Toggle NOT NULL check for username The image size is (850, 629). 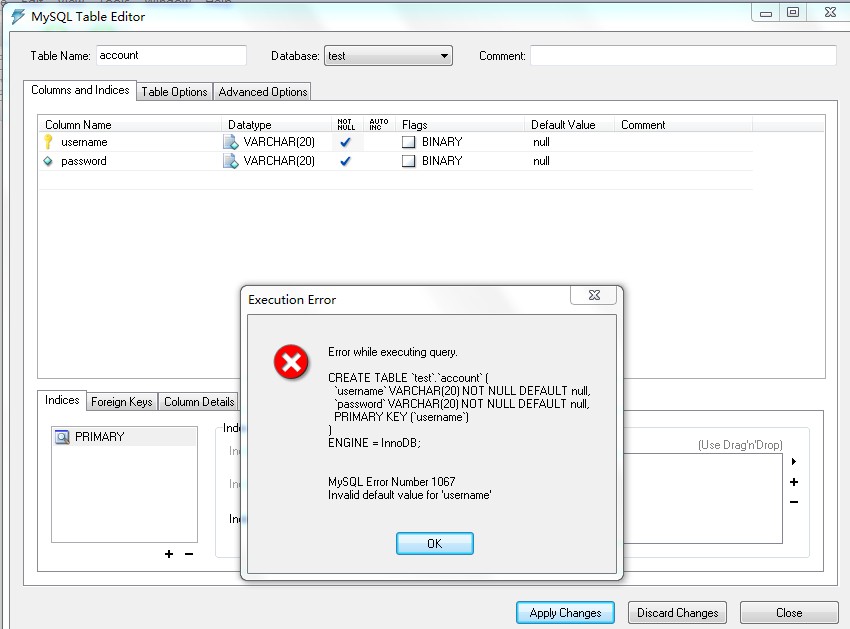coord(345,143)
